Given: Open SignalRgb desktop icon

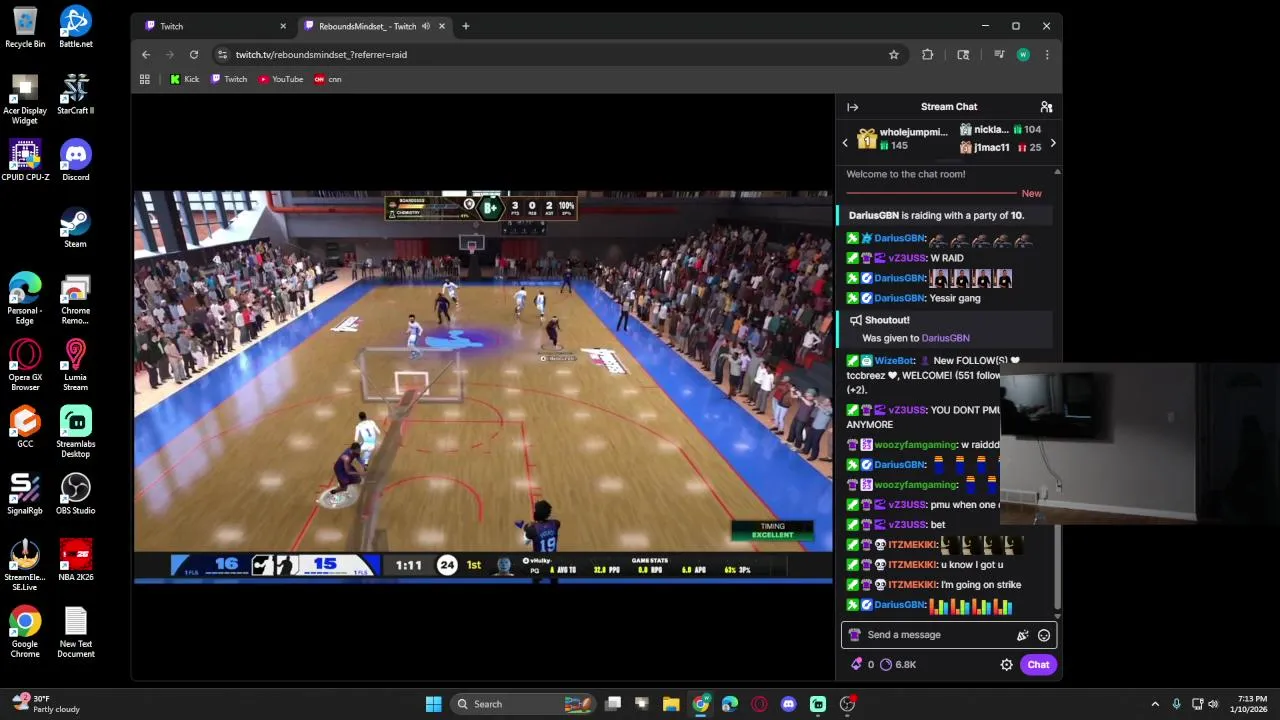Looking at the screenshot, I should (x=25, y=494).
